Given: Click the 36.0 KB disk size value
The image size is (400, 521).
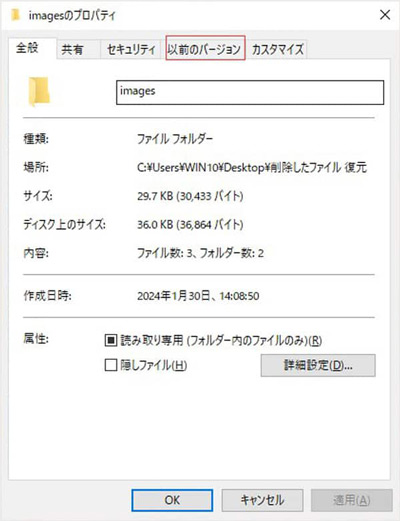Looking at the screenshot, I should 190,225.
